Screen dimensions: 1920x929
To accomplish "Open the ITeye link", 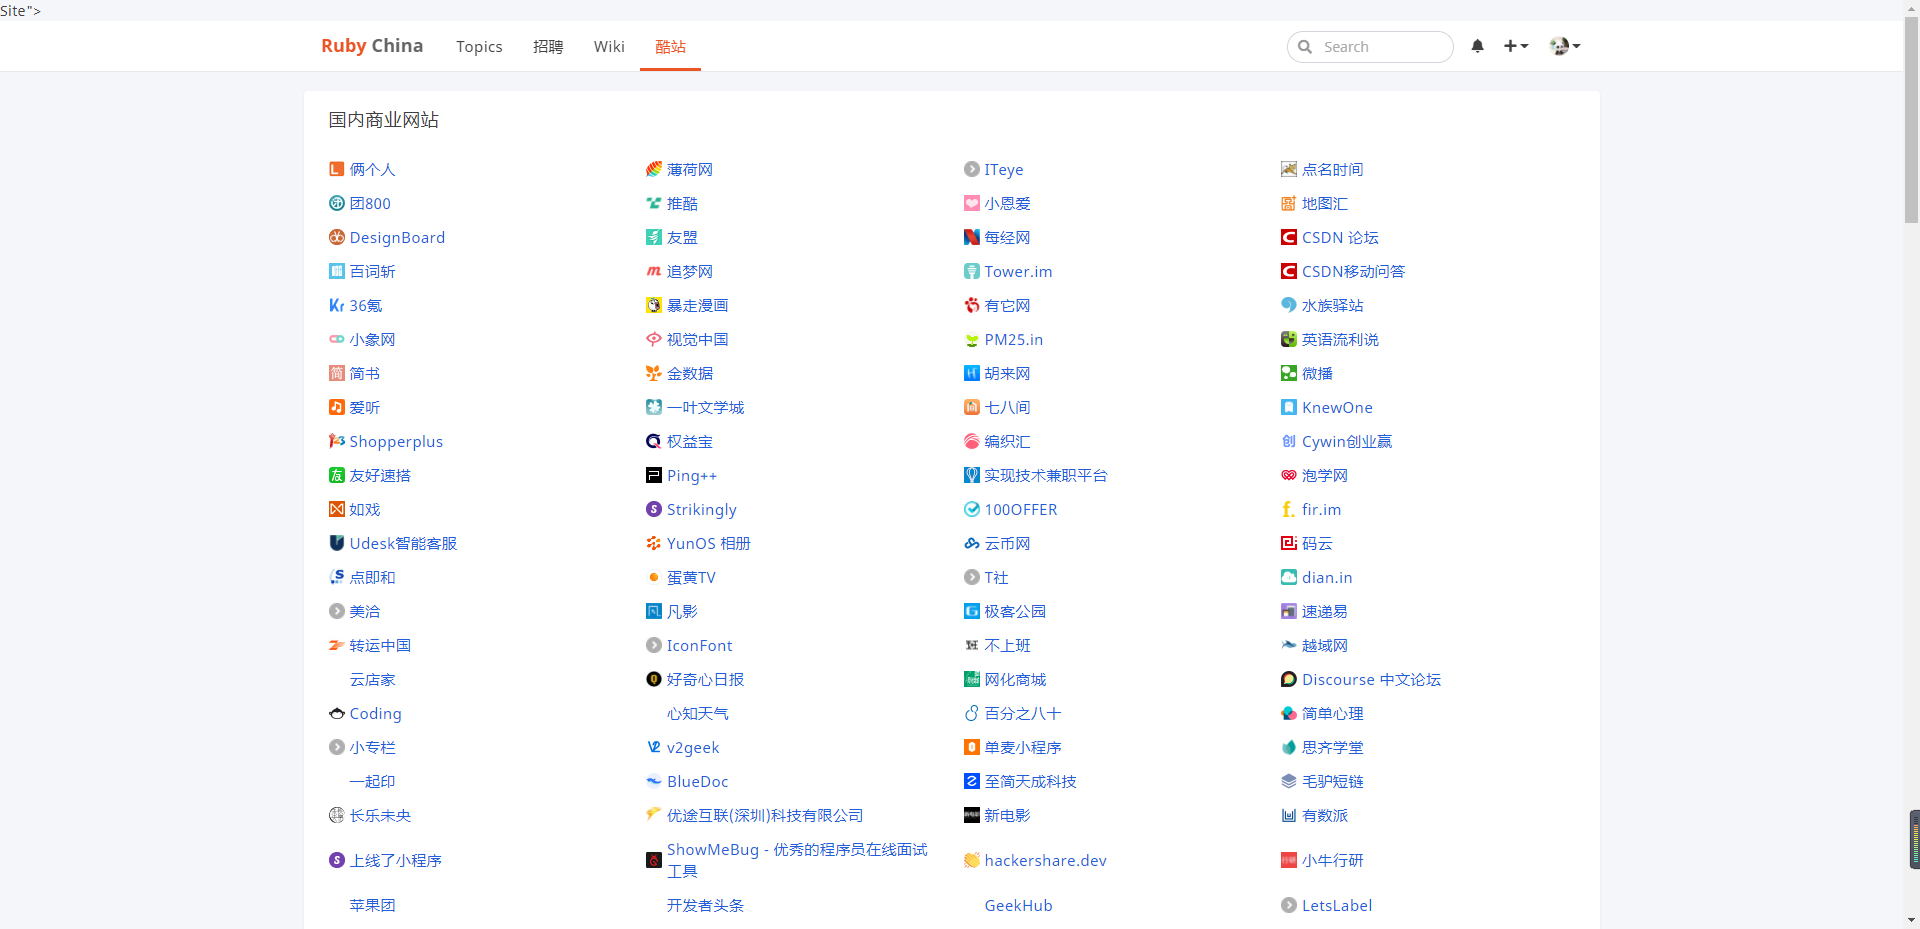I will 1004,169.
